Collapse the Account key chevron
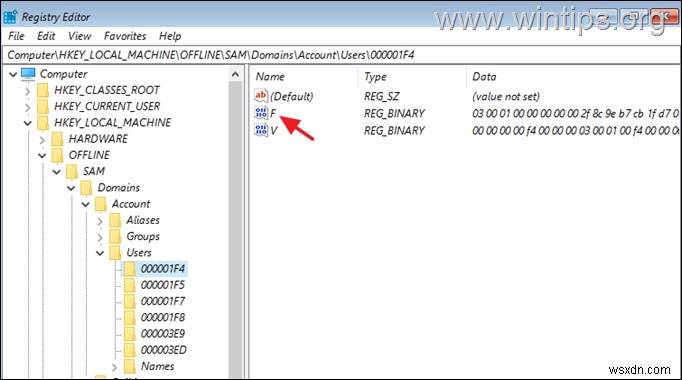Image resolution: width=682 pixels, height=380 pixels. 85,204
